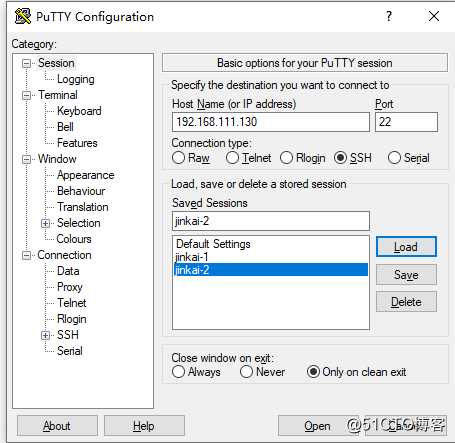The height and width of the screenshot is (443, 455).
Task: Expand the SSH tree node
Action: click(46, 335)
